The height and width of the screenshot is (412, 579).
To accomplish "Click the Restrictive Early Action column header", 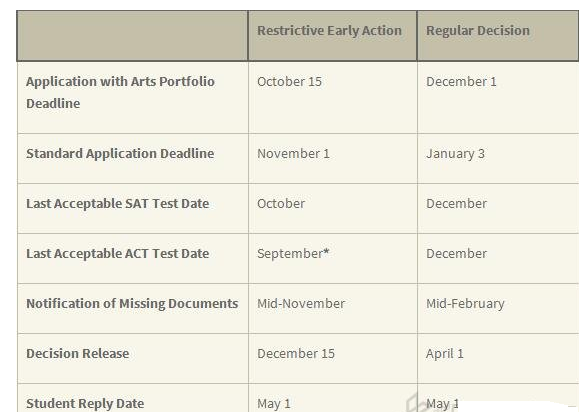I will click(x=329, y=31).
